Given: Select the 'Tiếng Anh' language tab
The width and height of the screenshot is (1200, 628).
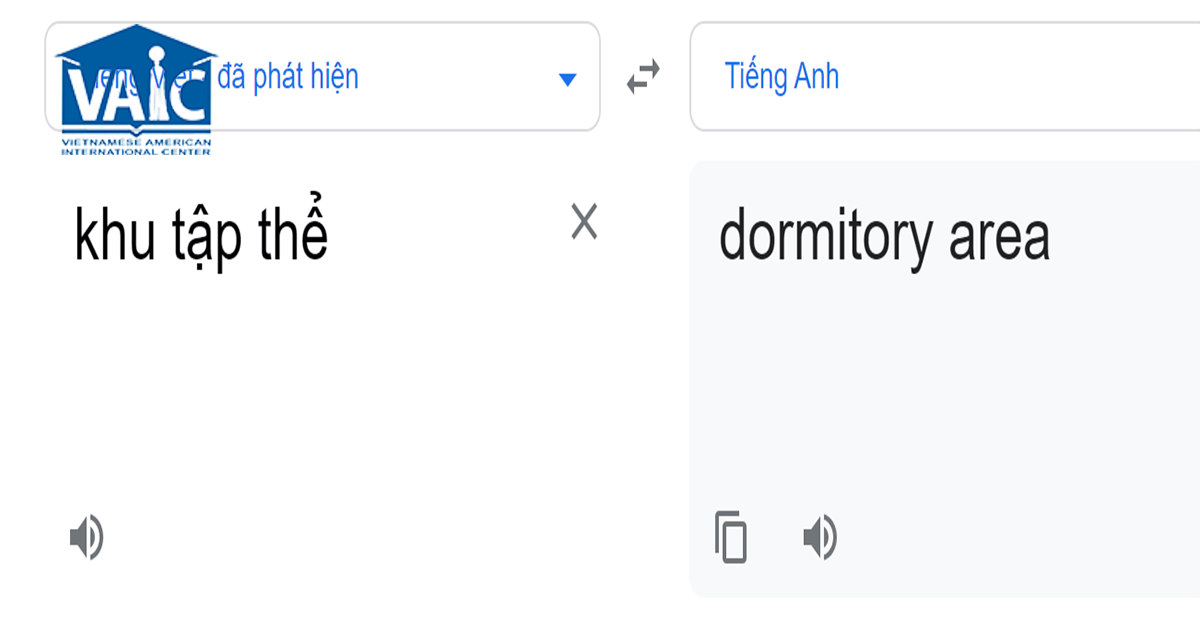Looking at the screenshot, I should pyautogui.click(x=781, y=77).
